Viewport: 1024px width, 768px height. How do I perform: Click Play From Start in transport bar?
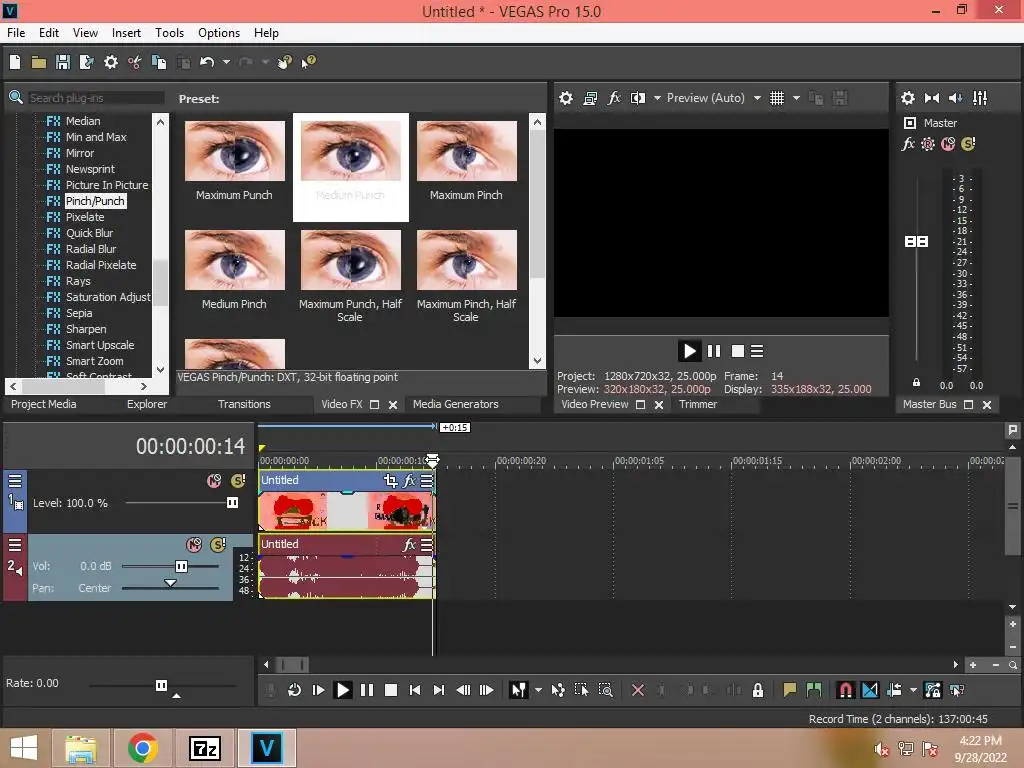click(x=319, y=690)
